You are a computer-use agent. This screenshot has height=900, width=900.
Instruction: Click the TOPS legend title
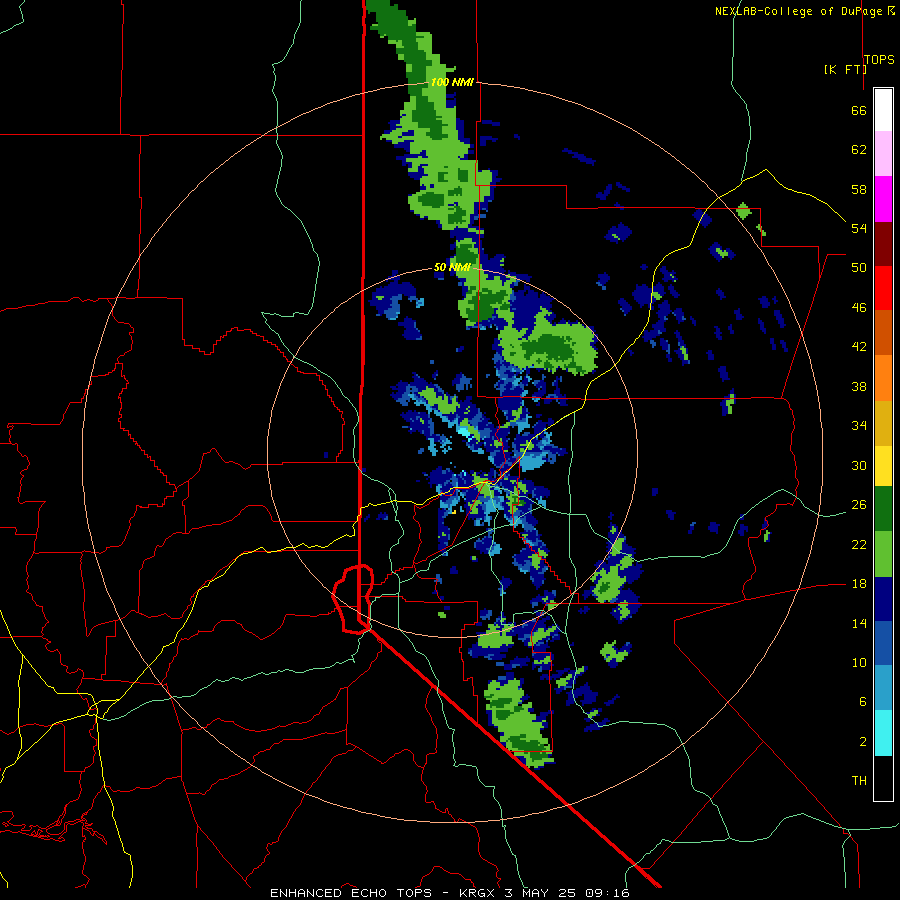(879, 59)
